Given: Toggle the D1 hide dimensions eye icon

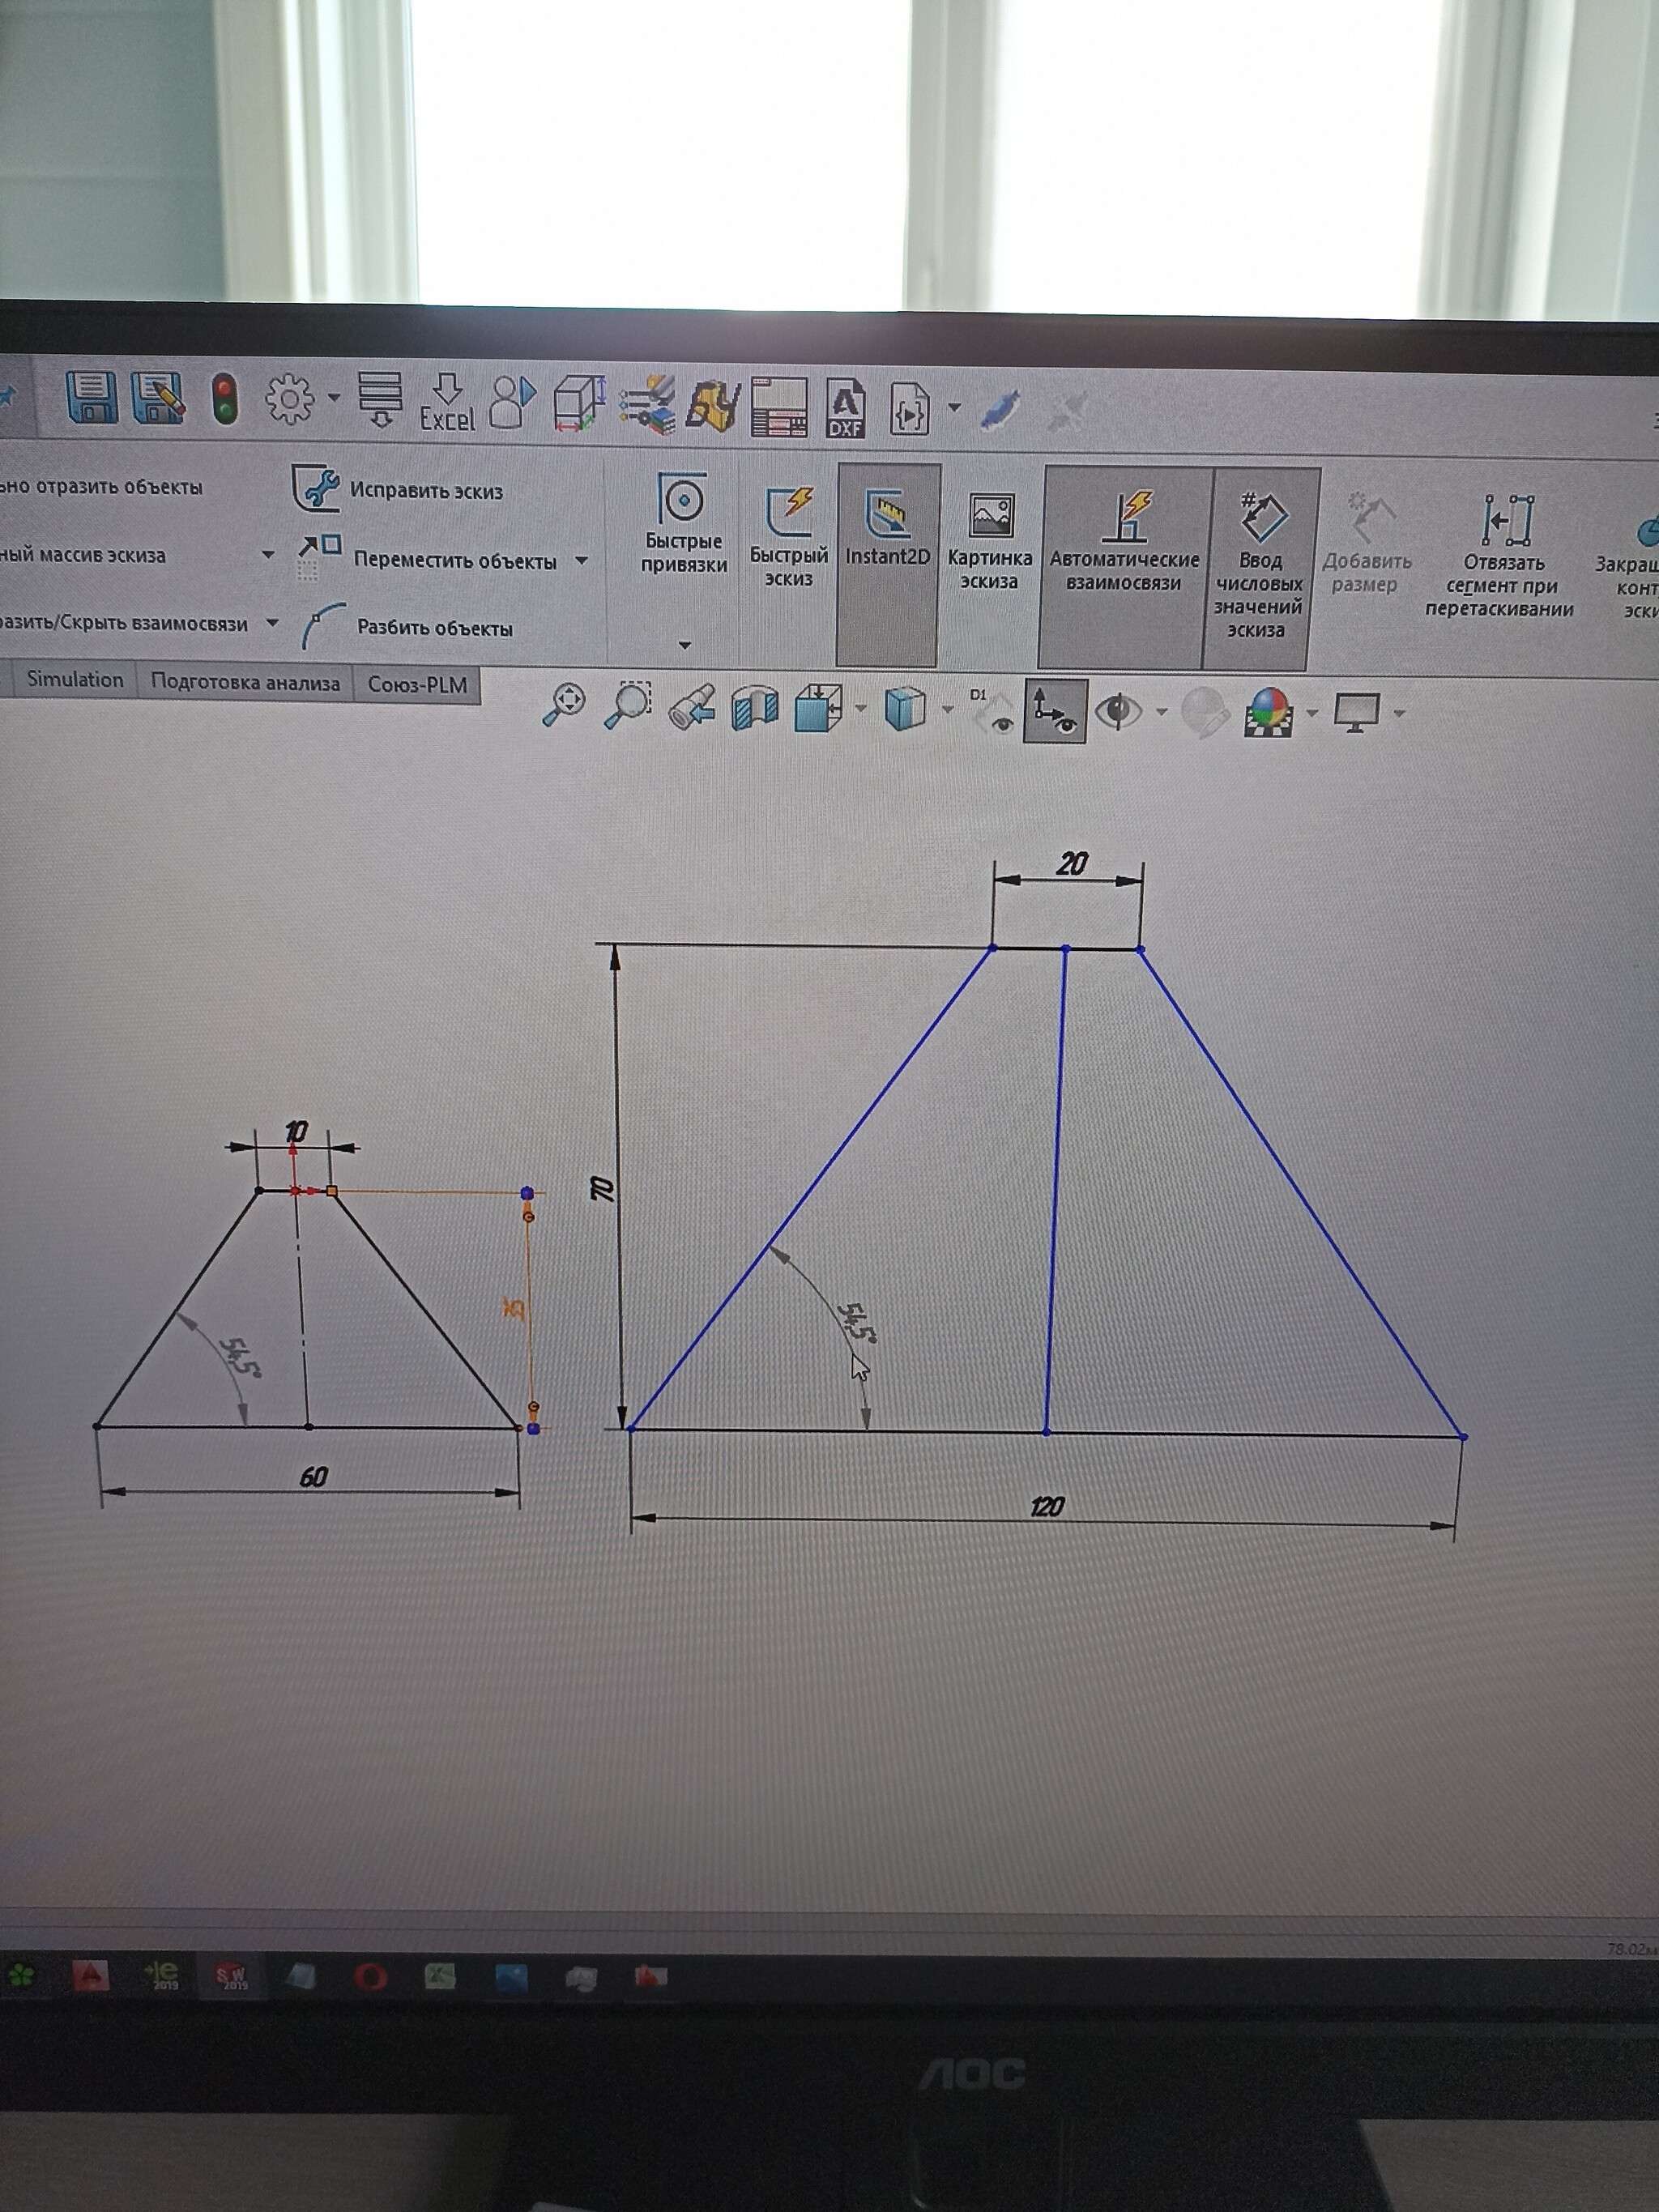Looking at the screenshot, I should (992, 711).
